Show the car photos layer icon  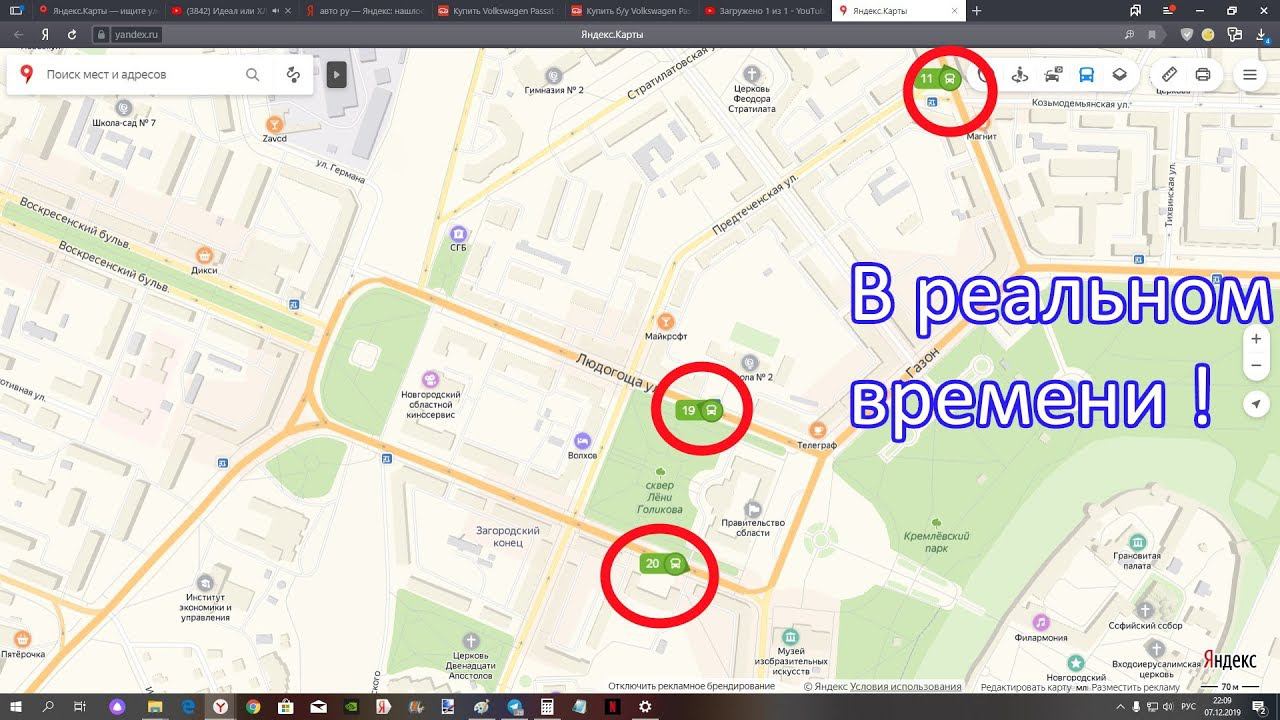1053,74
